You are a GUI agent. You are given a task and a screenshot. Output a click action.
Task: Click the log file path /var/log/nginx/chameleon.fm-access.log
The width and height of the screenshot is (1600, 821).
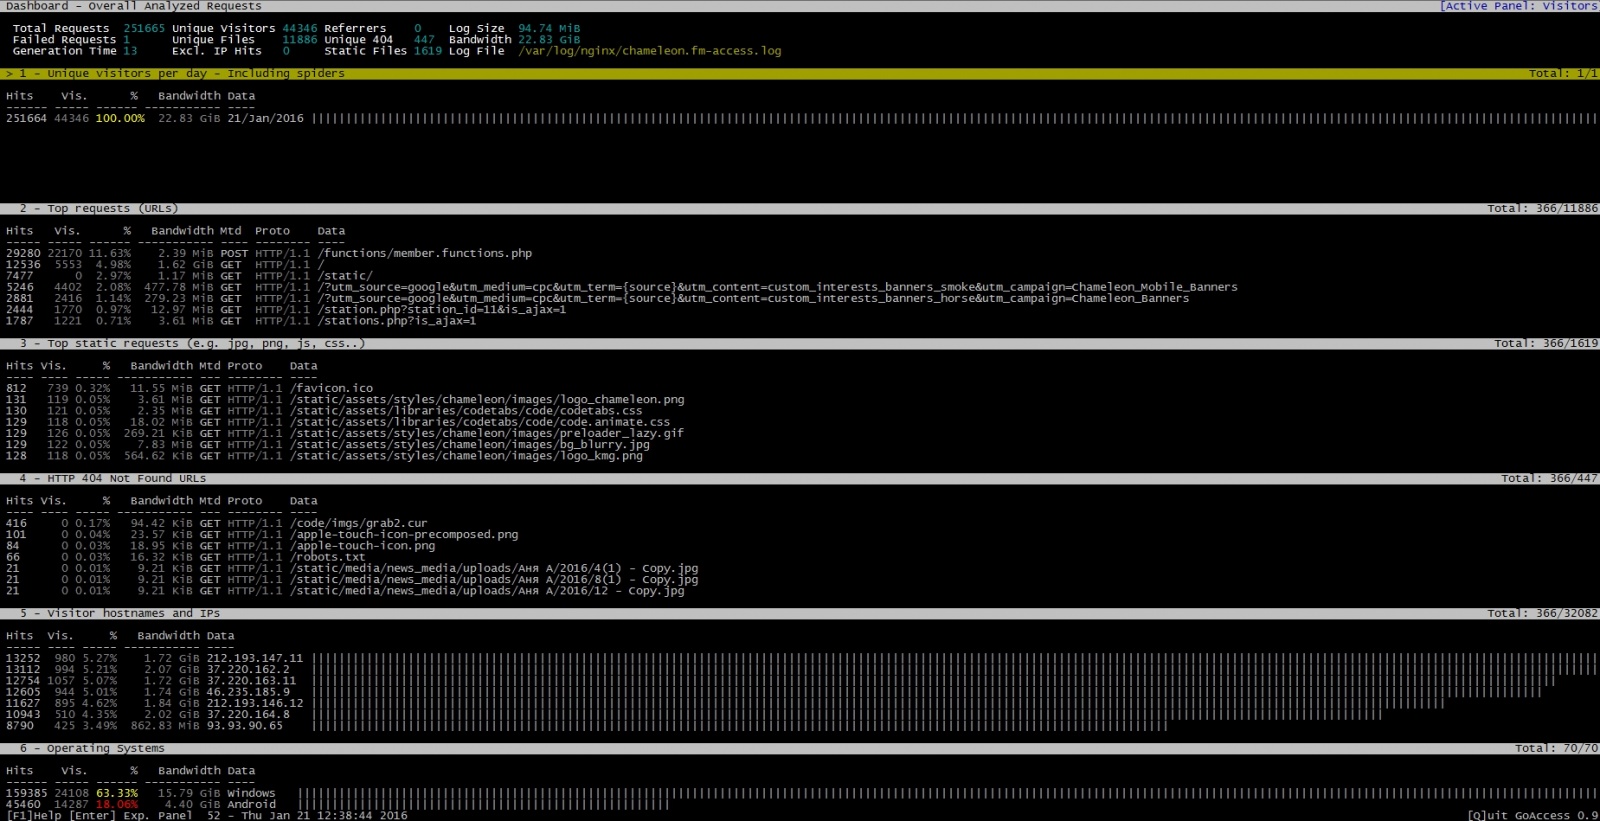point(650,51)
